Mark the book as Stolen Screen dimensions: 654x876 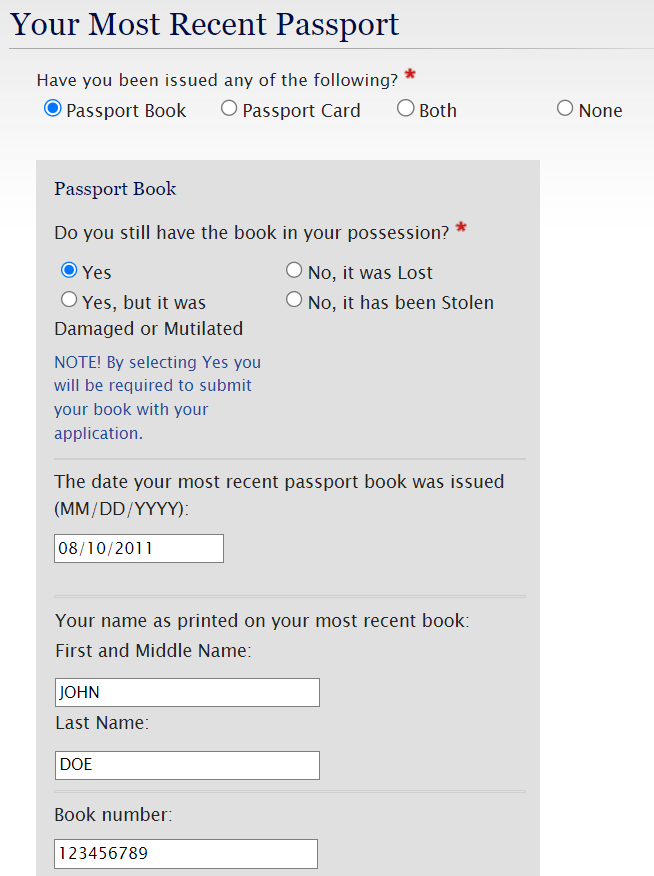pos(294,300)
